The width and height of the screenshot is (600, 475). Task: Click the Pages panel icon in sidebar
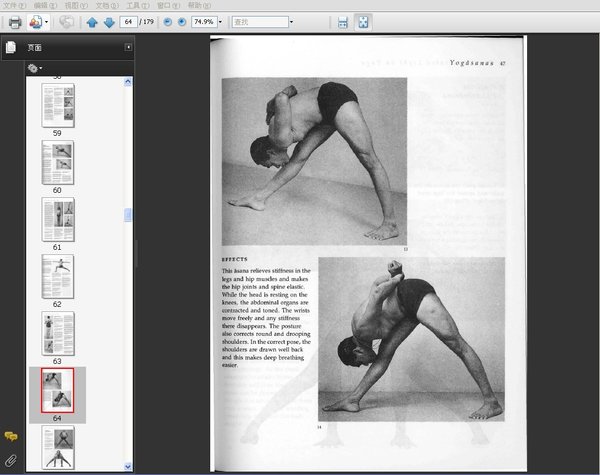click(x=11, y=47)
